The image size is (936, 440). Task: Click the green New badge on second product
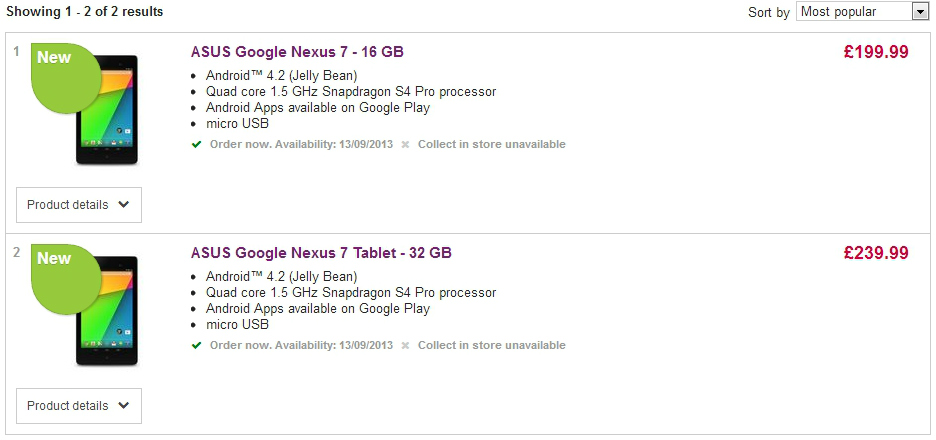64,278
